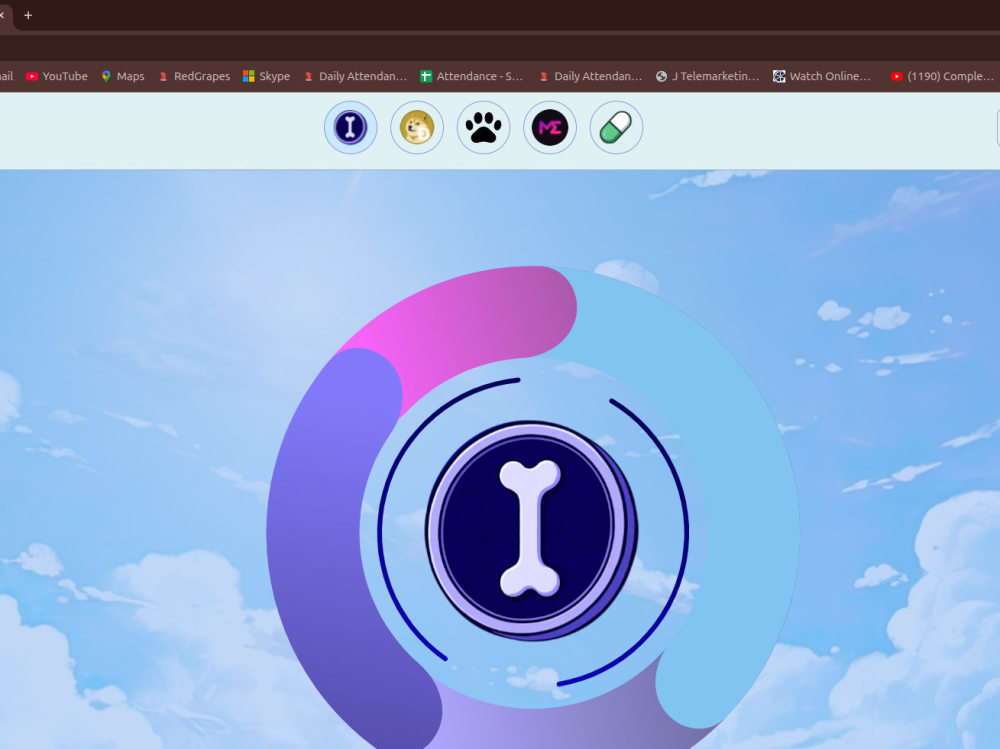Select the ME logo token icon
This screenshot has width=1000, height=749.
tap(550, 128)
